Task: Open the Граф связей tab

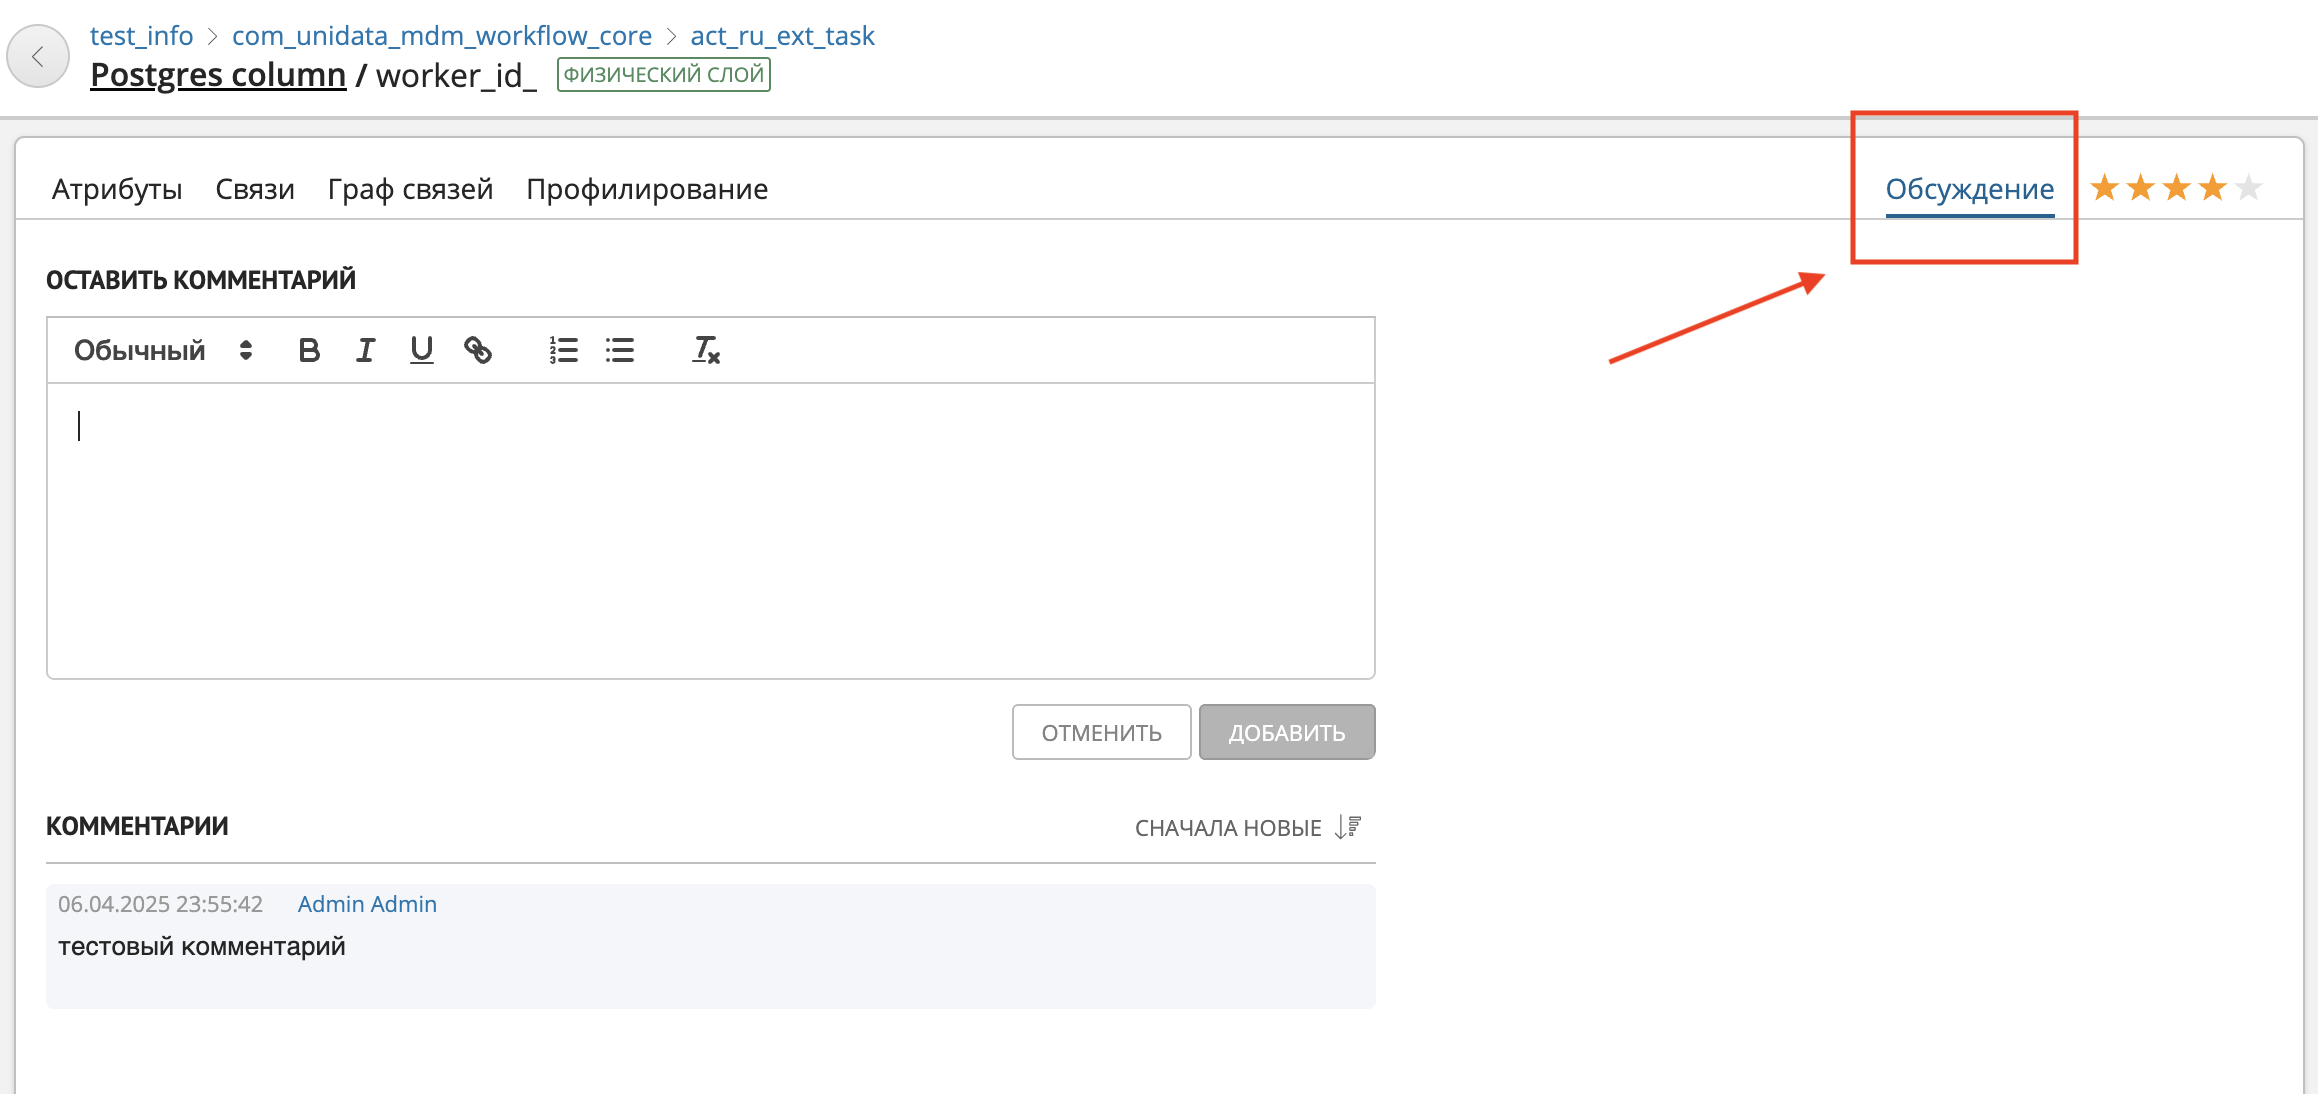Action: tap(410, 189)
